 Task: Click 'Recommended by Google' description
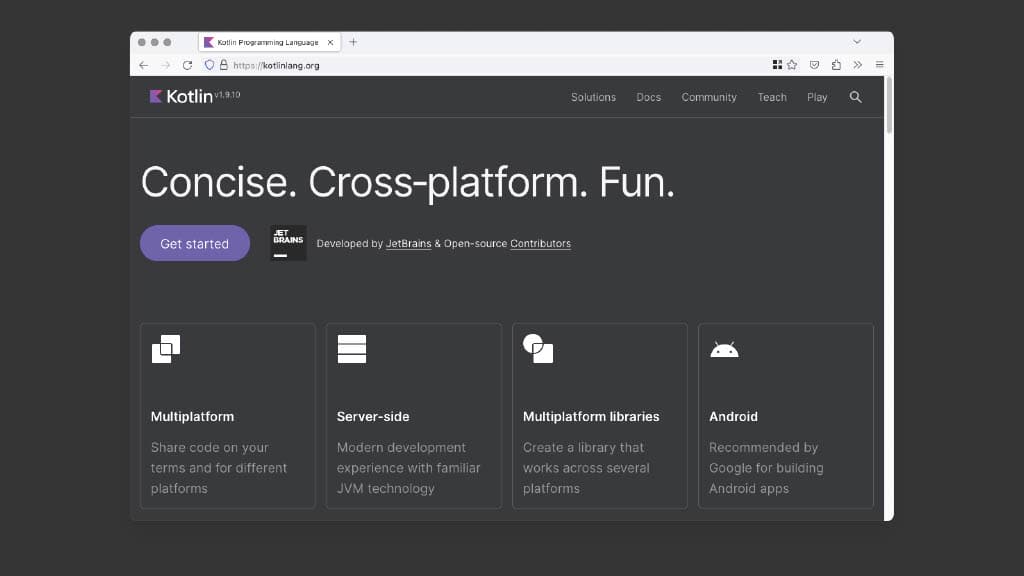767,468
